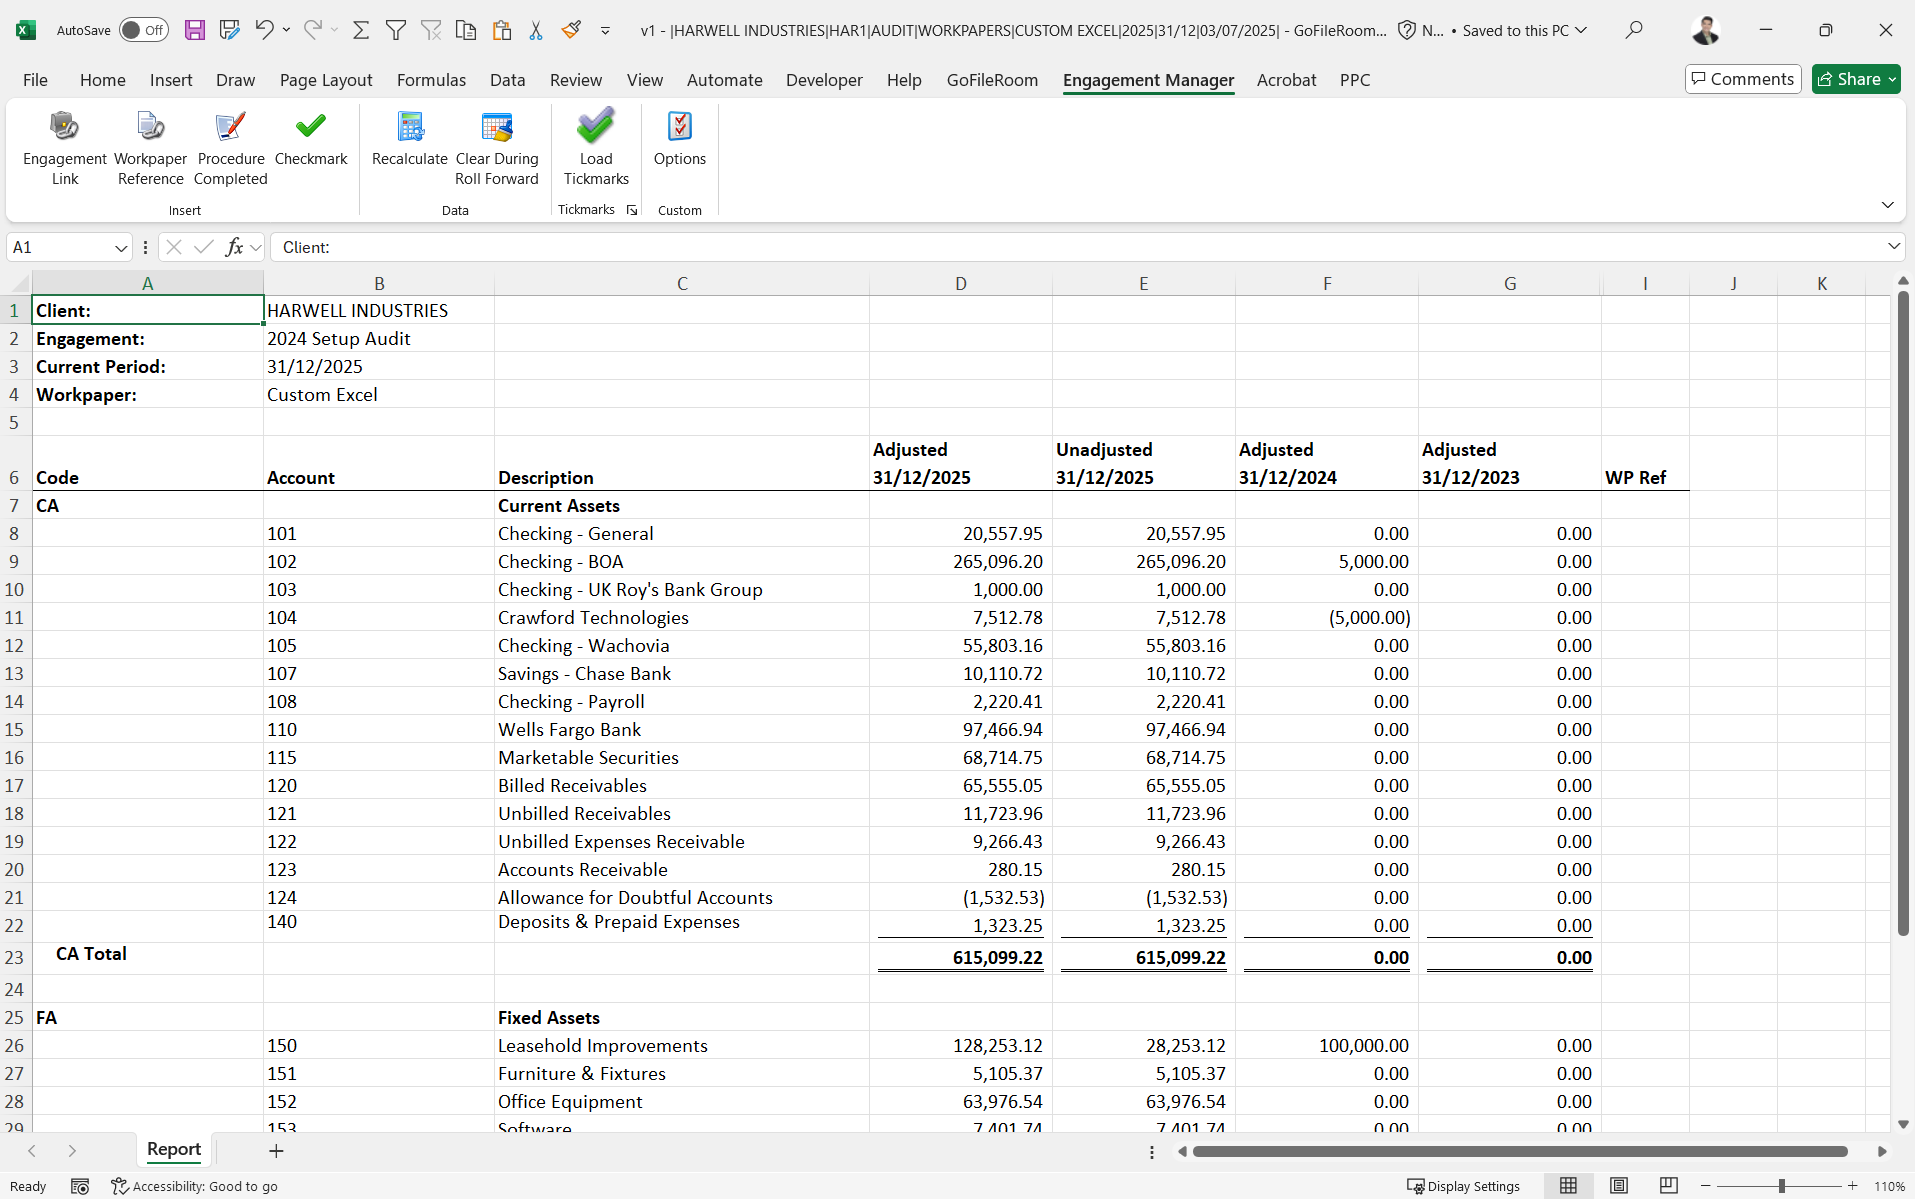
Task: Toggle the AutoSave switch
Action: tap(144, 30)
